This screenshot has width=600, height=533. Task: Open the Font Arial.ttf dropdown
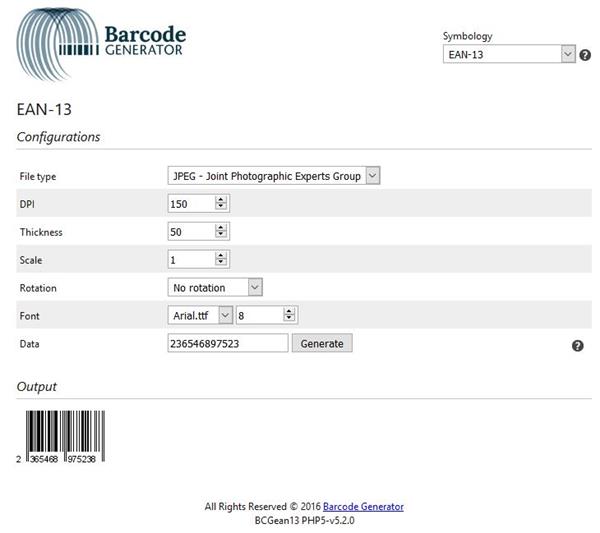200,315
